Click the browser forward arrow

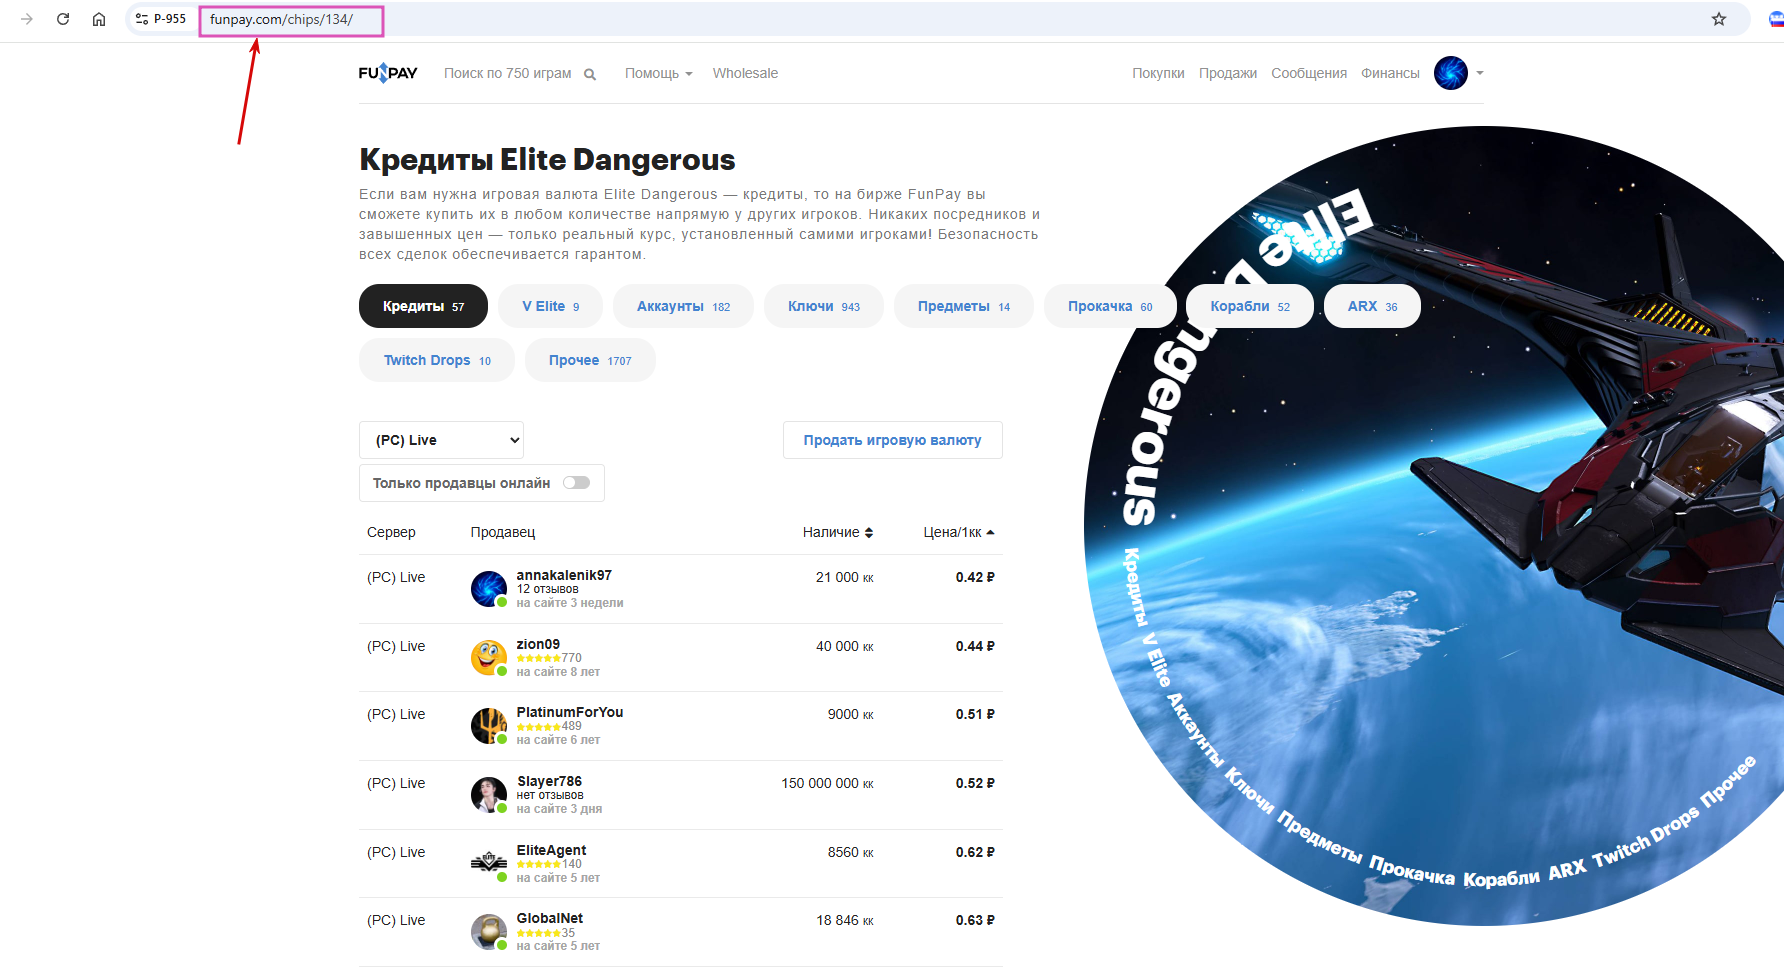[x=27, y=19]
